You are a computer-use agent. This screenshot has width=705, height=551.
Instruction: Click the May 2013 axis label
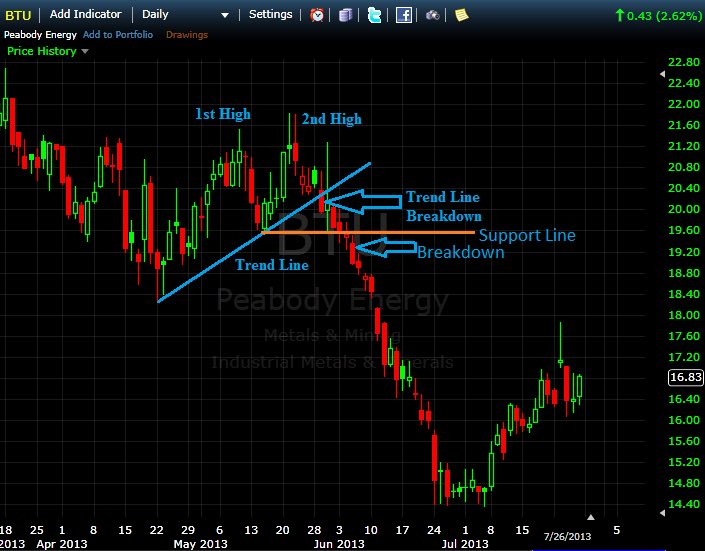[201, 544]
